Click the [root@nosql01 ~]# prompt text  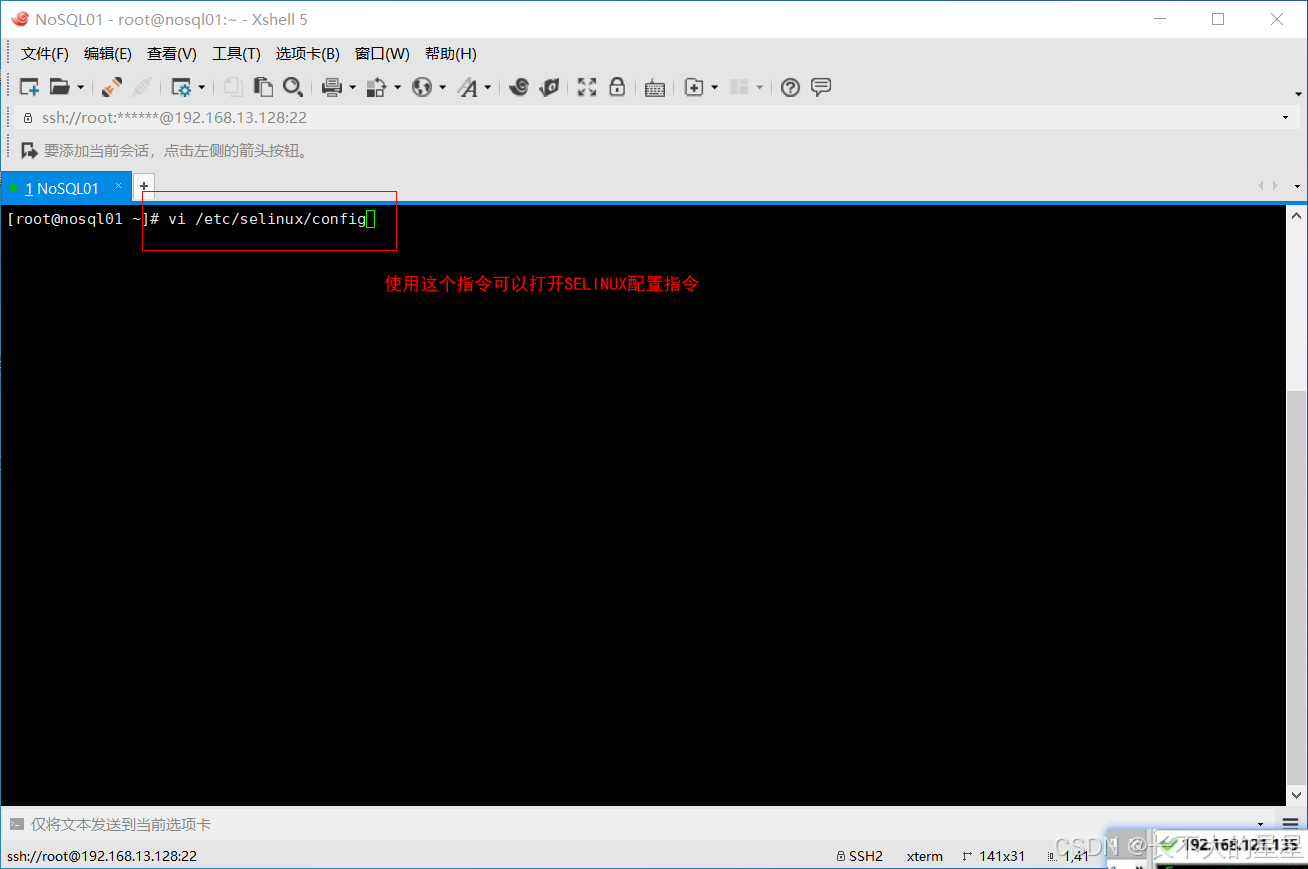83,219
